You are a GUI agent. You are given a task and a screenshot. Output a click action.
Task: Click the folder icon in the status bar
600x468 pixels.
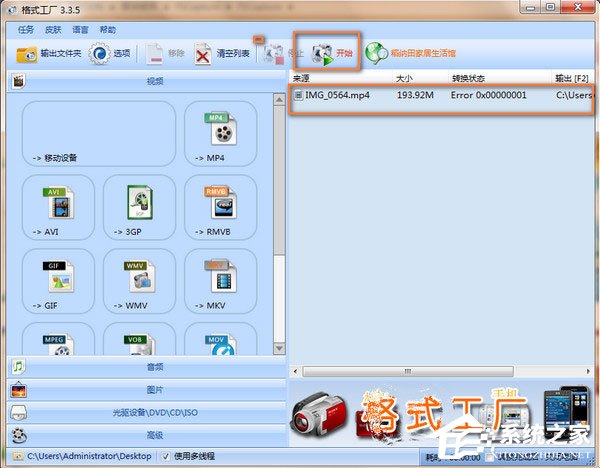tap(18, 456)
